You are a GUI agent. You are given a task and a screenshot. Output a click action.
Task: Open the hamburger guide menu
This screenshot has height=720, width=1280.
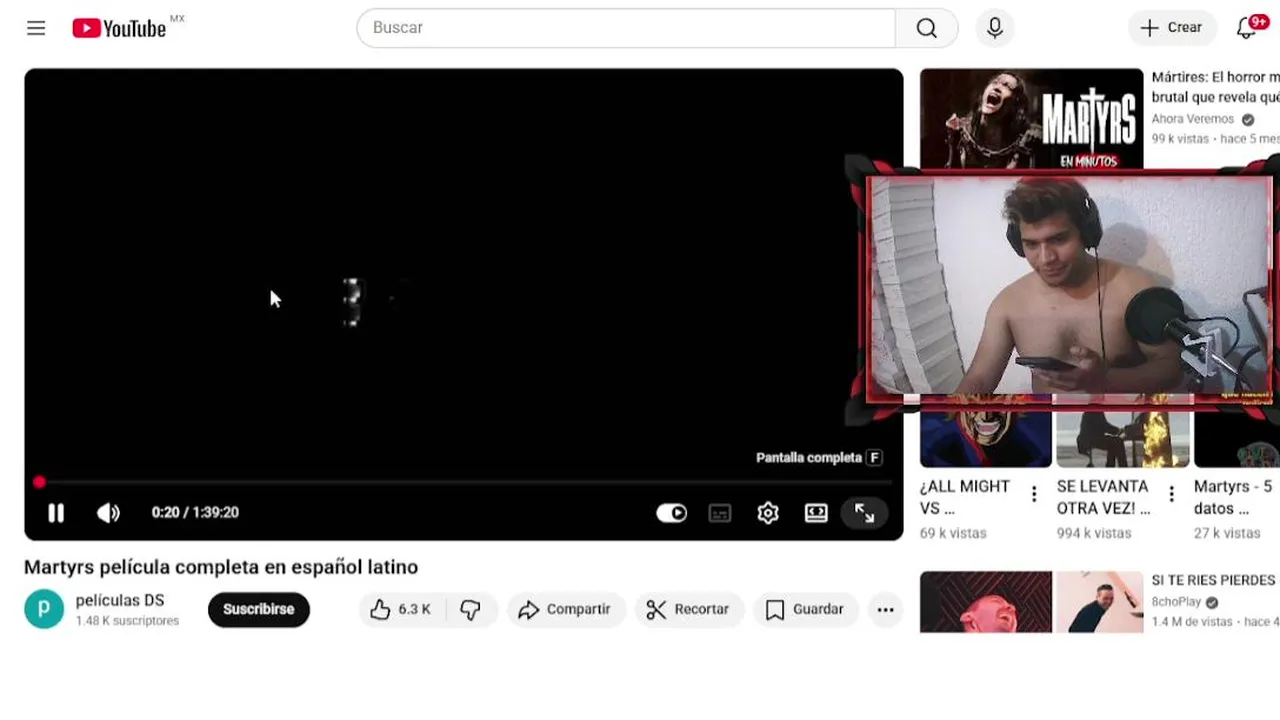click(36, 28)
